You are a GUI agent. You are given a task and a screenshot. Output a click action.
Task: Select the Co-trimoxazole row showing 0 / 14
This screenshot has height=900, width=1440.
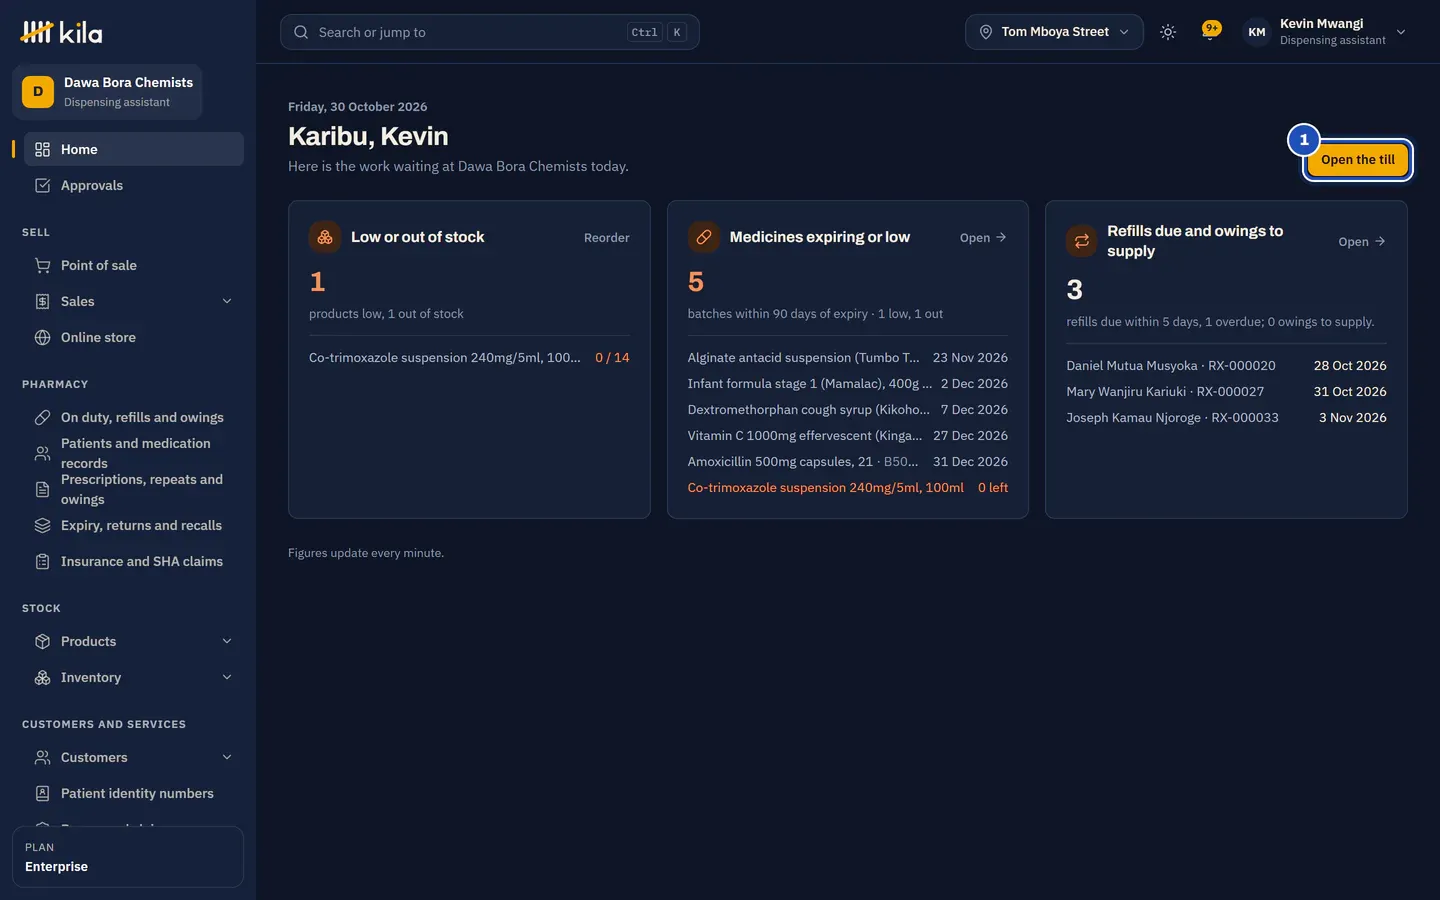tap(469, 357)
